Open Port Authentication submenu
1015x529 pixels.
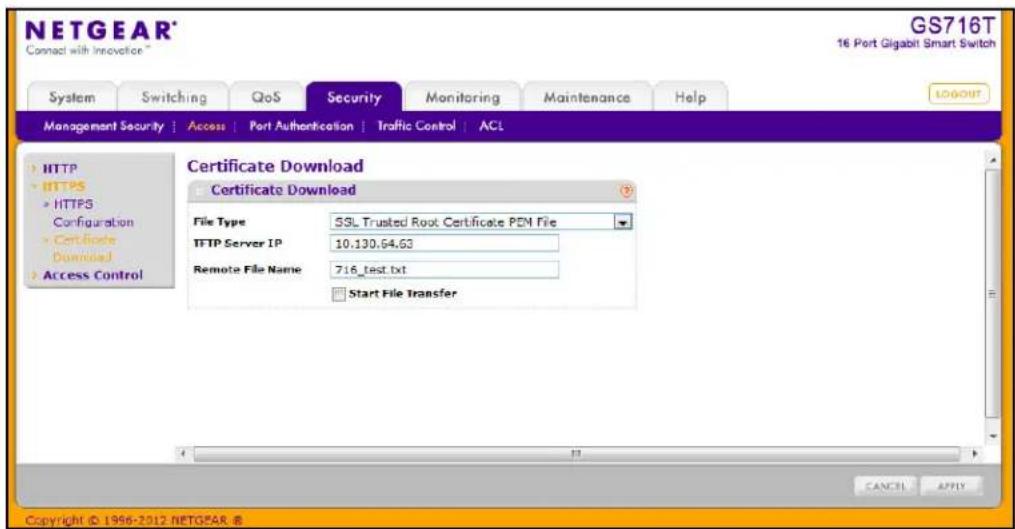[302, 126]
